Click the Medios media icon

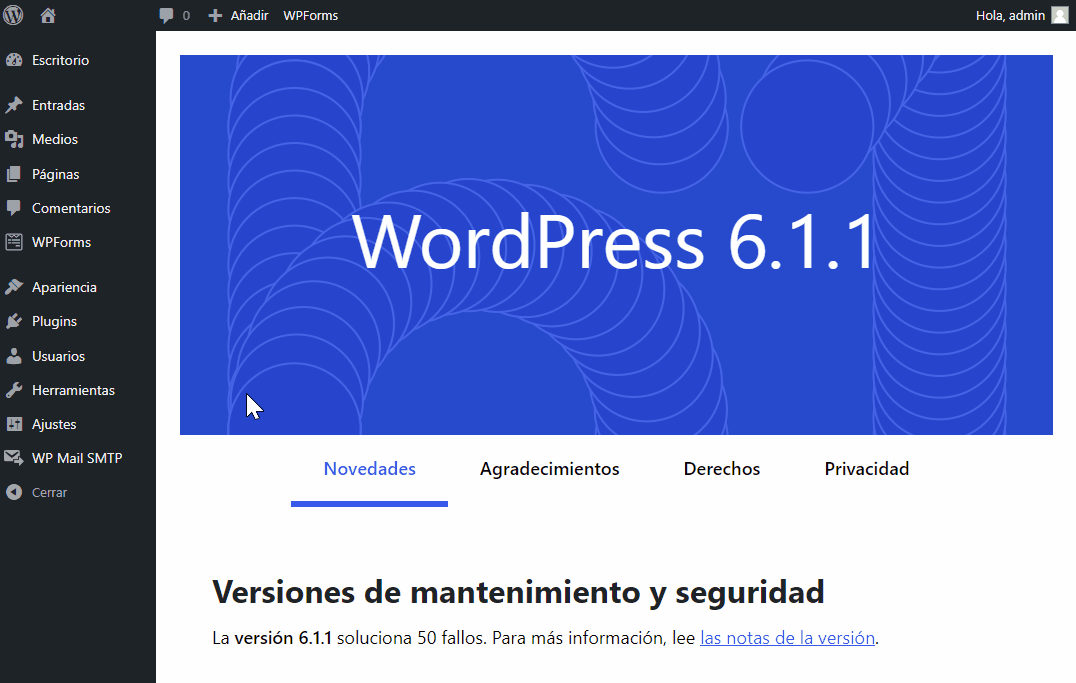point(14,139)
